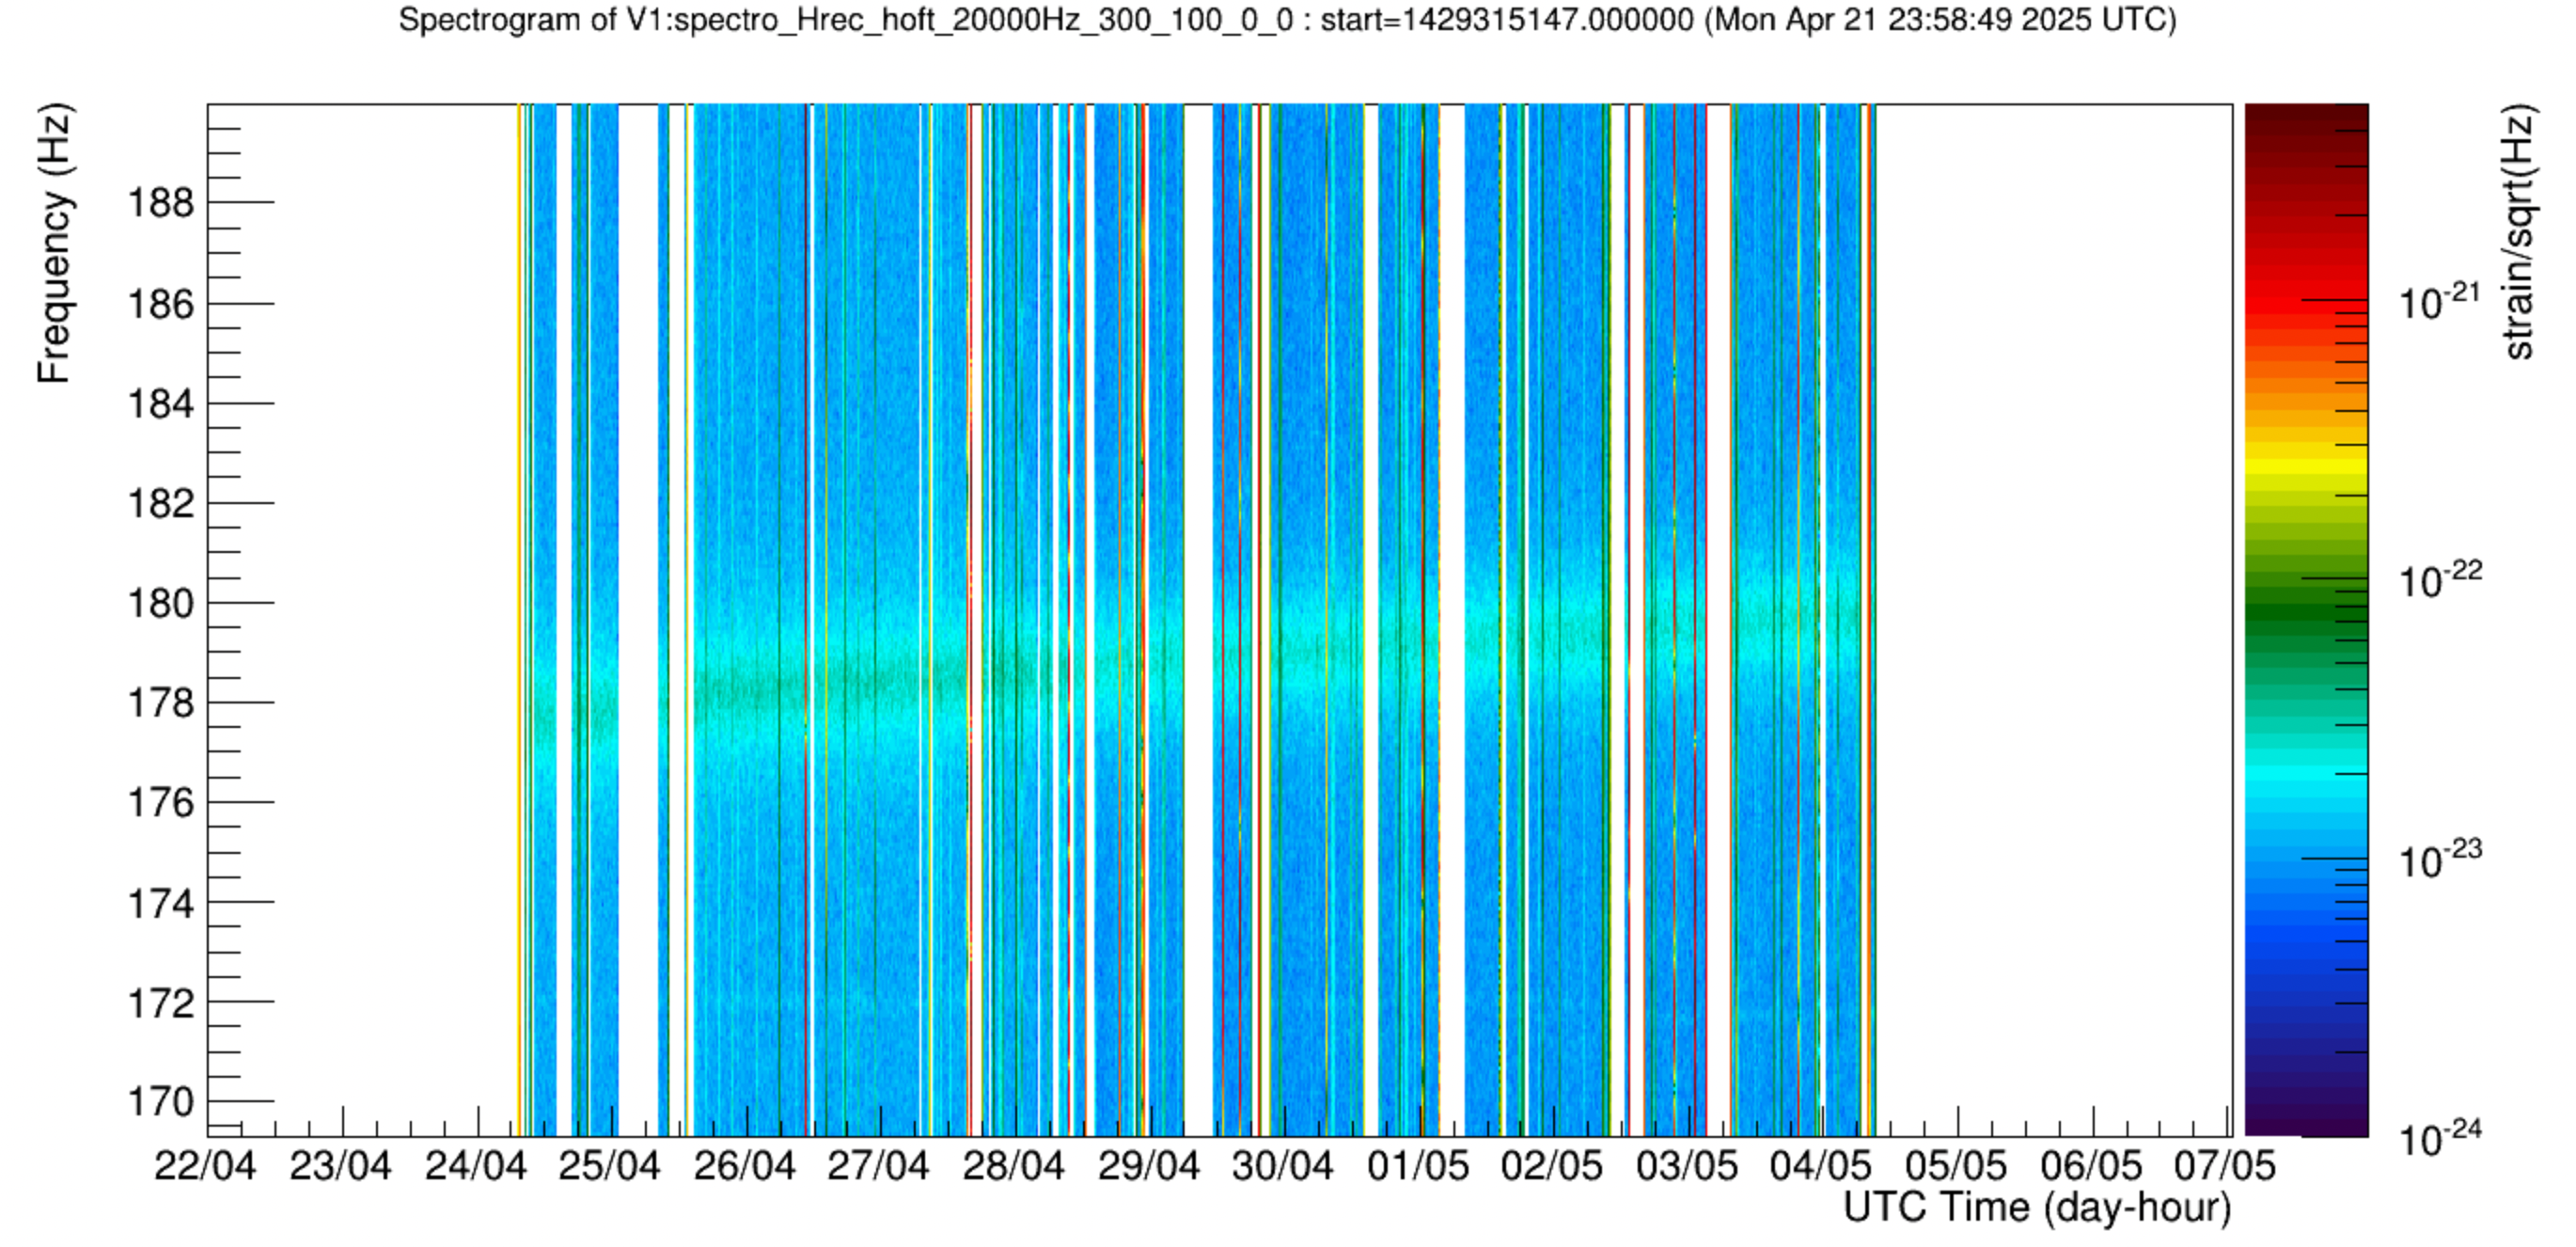Click the 22/04 date tick label
The height and width of the screenshot is (1247, 2576).
coord(205,1166)
